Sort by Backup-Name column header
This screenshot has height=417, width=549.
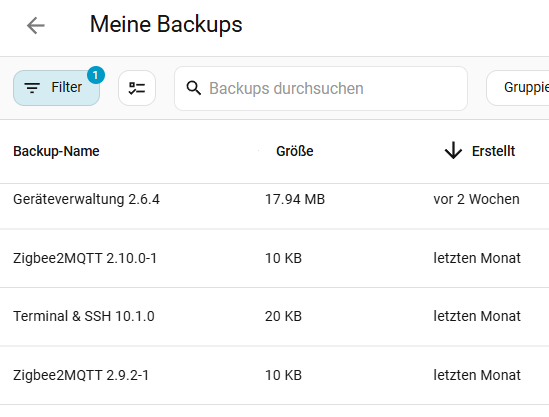click(56, 151)
